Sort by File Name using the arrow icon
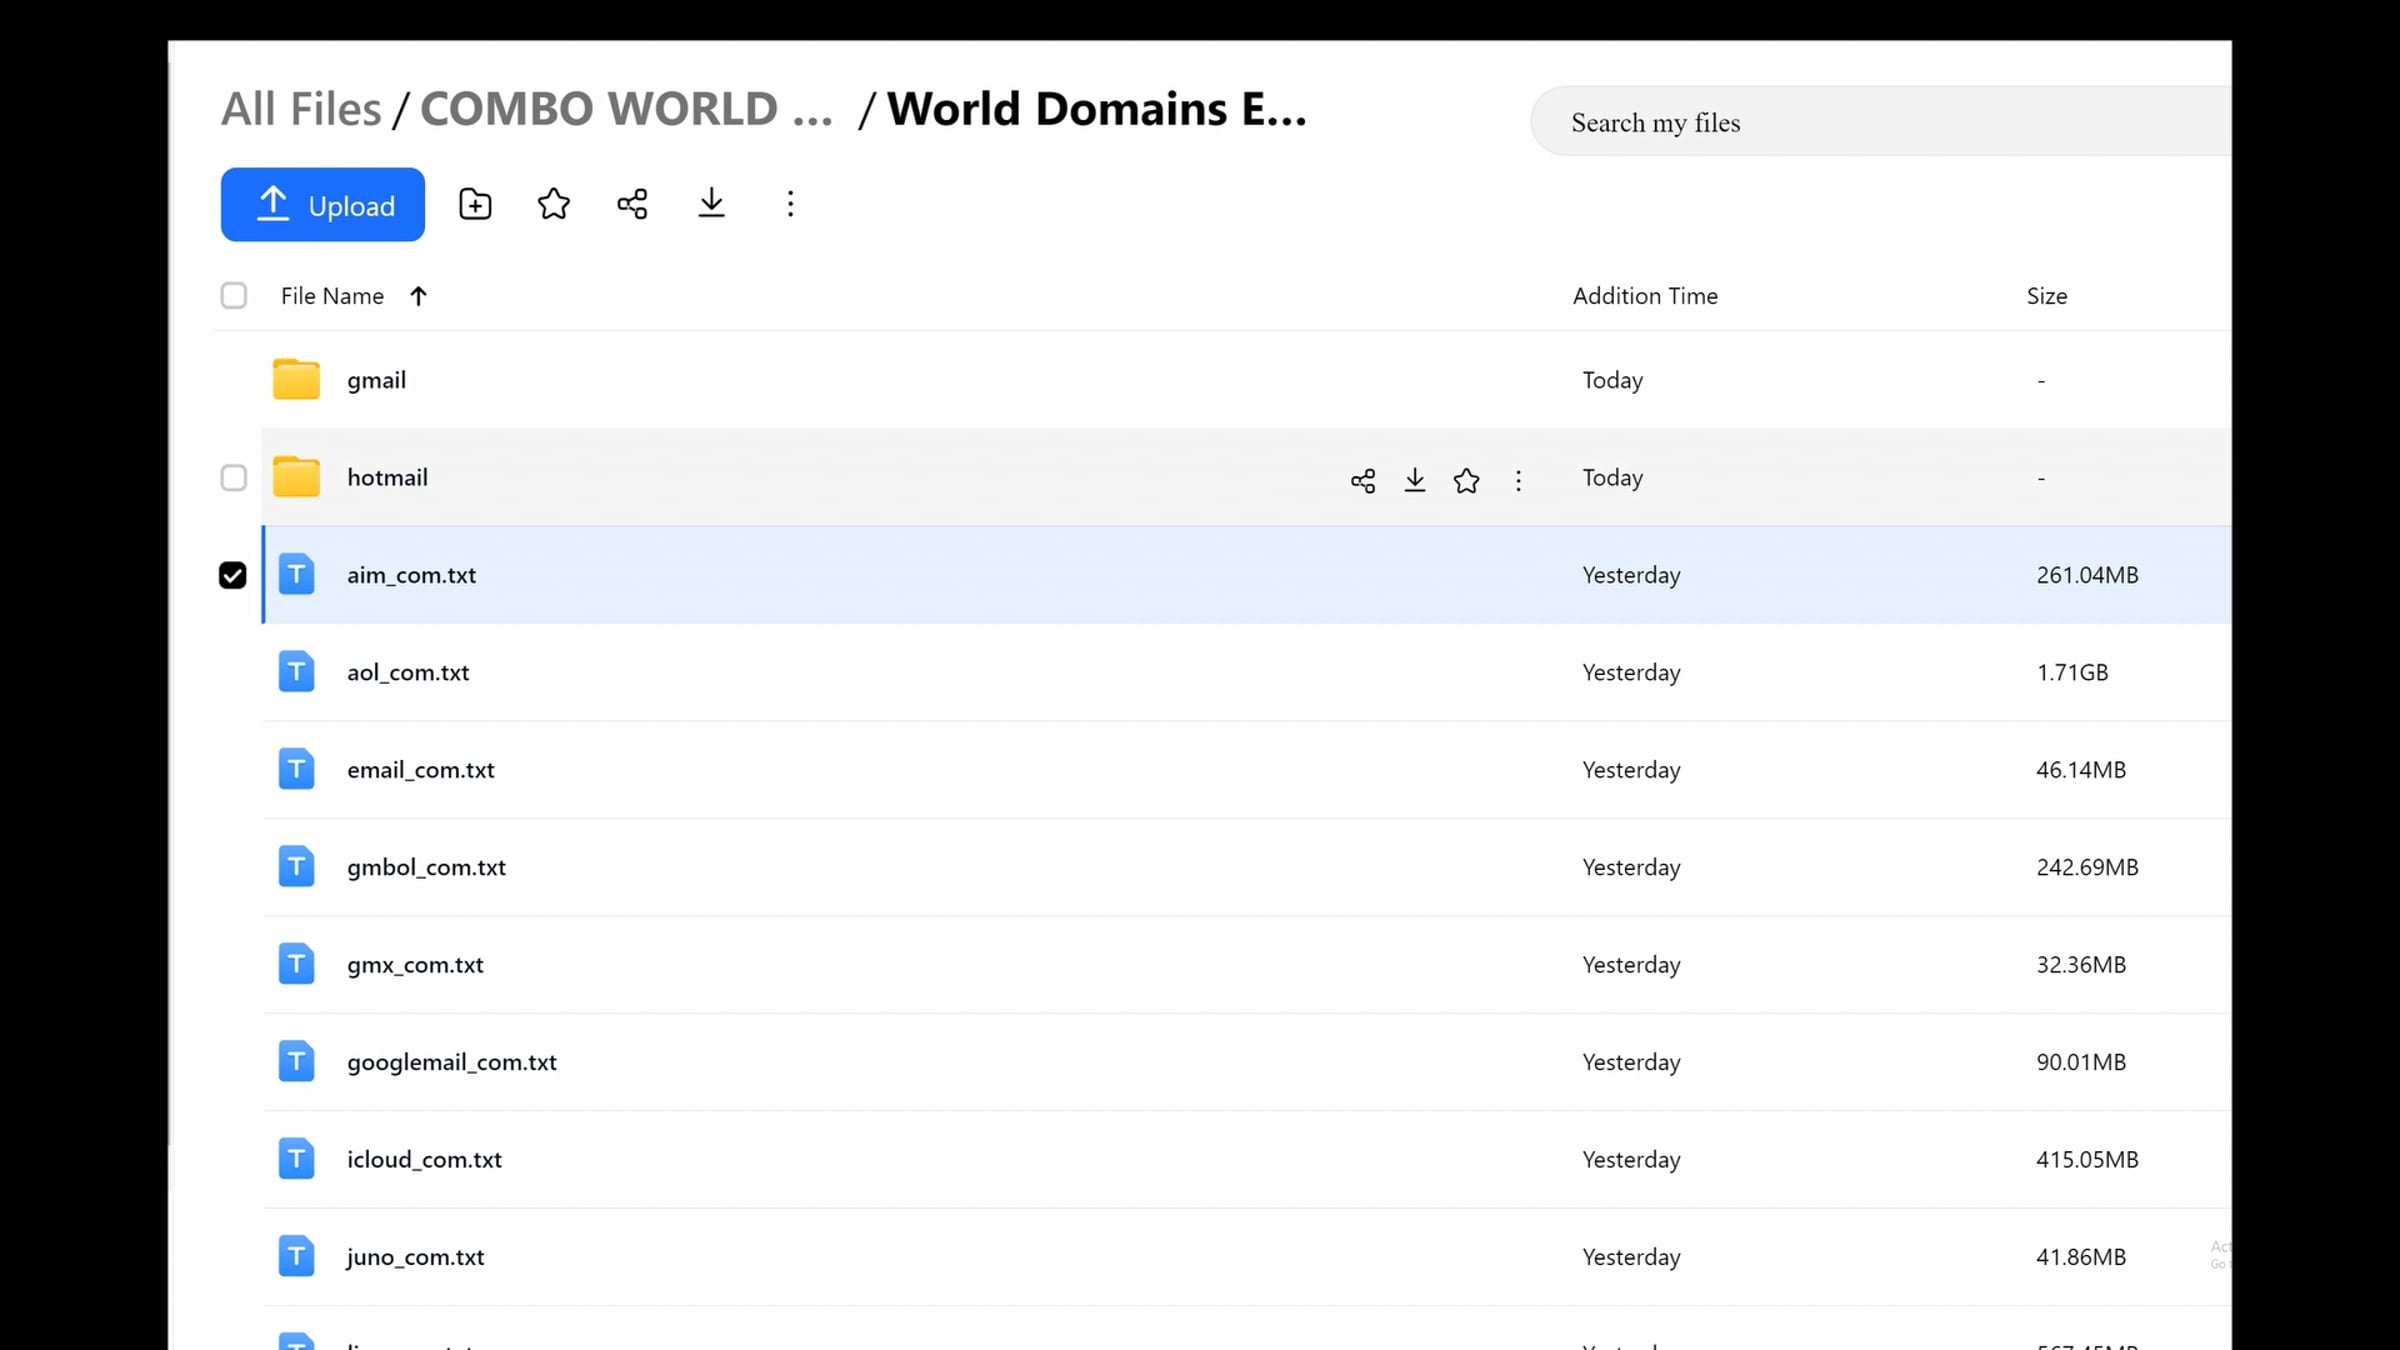This screenshot has height=1350, width=2400. point(418,296)
